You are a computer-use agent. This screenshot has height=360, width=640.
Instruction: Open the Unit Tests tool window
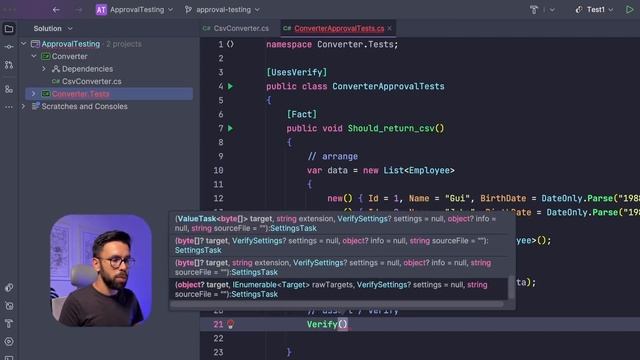pos(9,288)
